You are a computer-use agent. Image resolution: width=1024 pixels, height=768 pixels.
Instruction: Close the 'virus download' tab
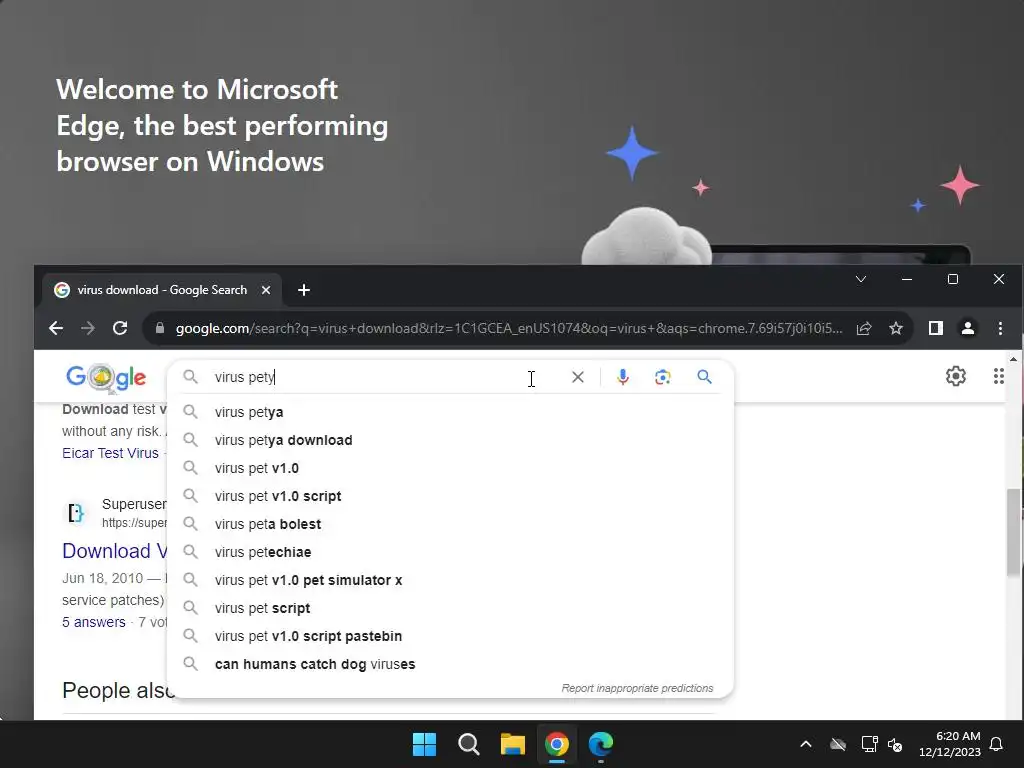[266, 290]
